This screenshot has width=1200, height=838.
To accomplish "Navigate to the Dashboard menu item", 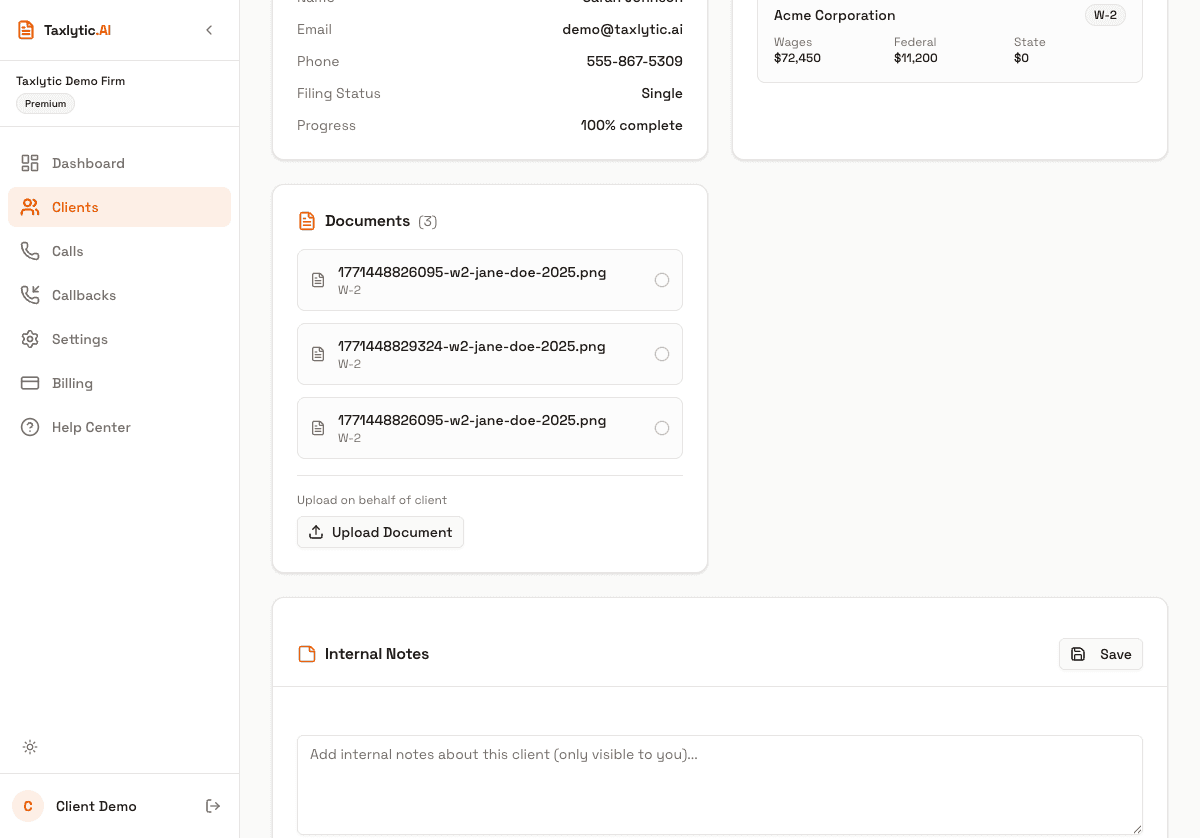I will tap(88, 163).
